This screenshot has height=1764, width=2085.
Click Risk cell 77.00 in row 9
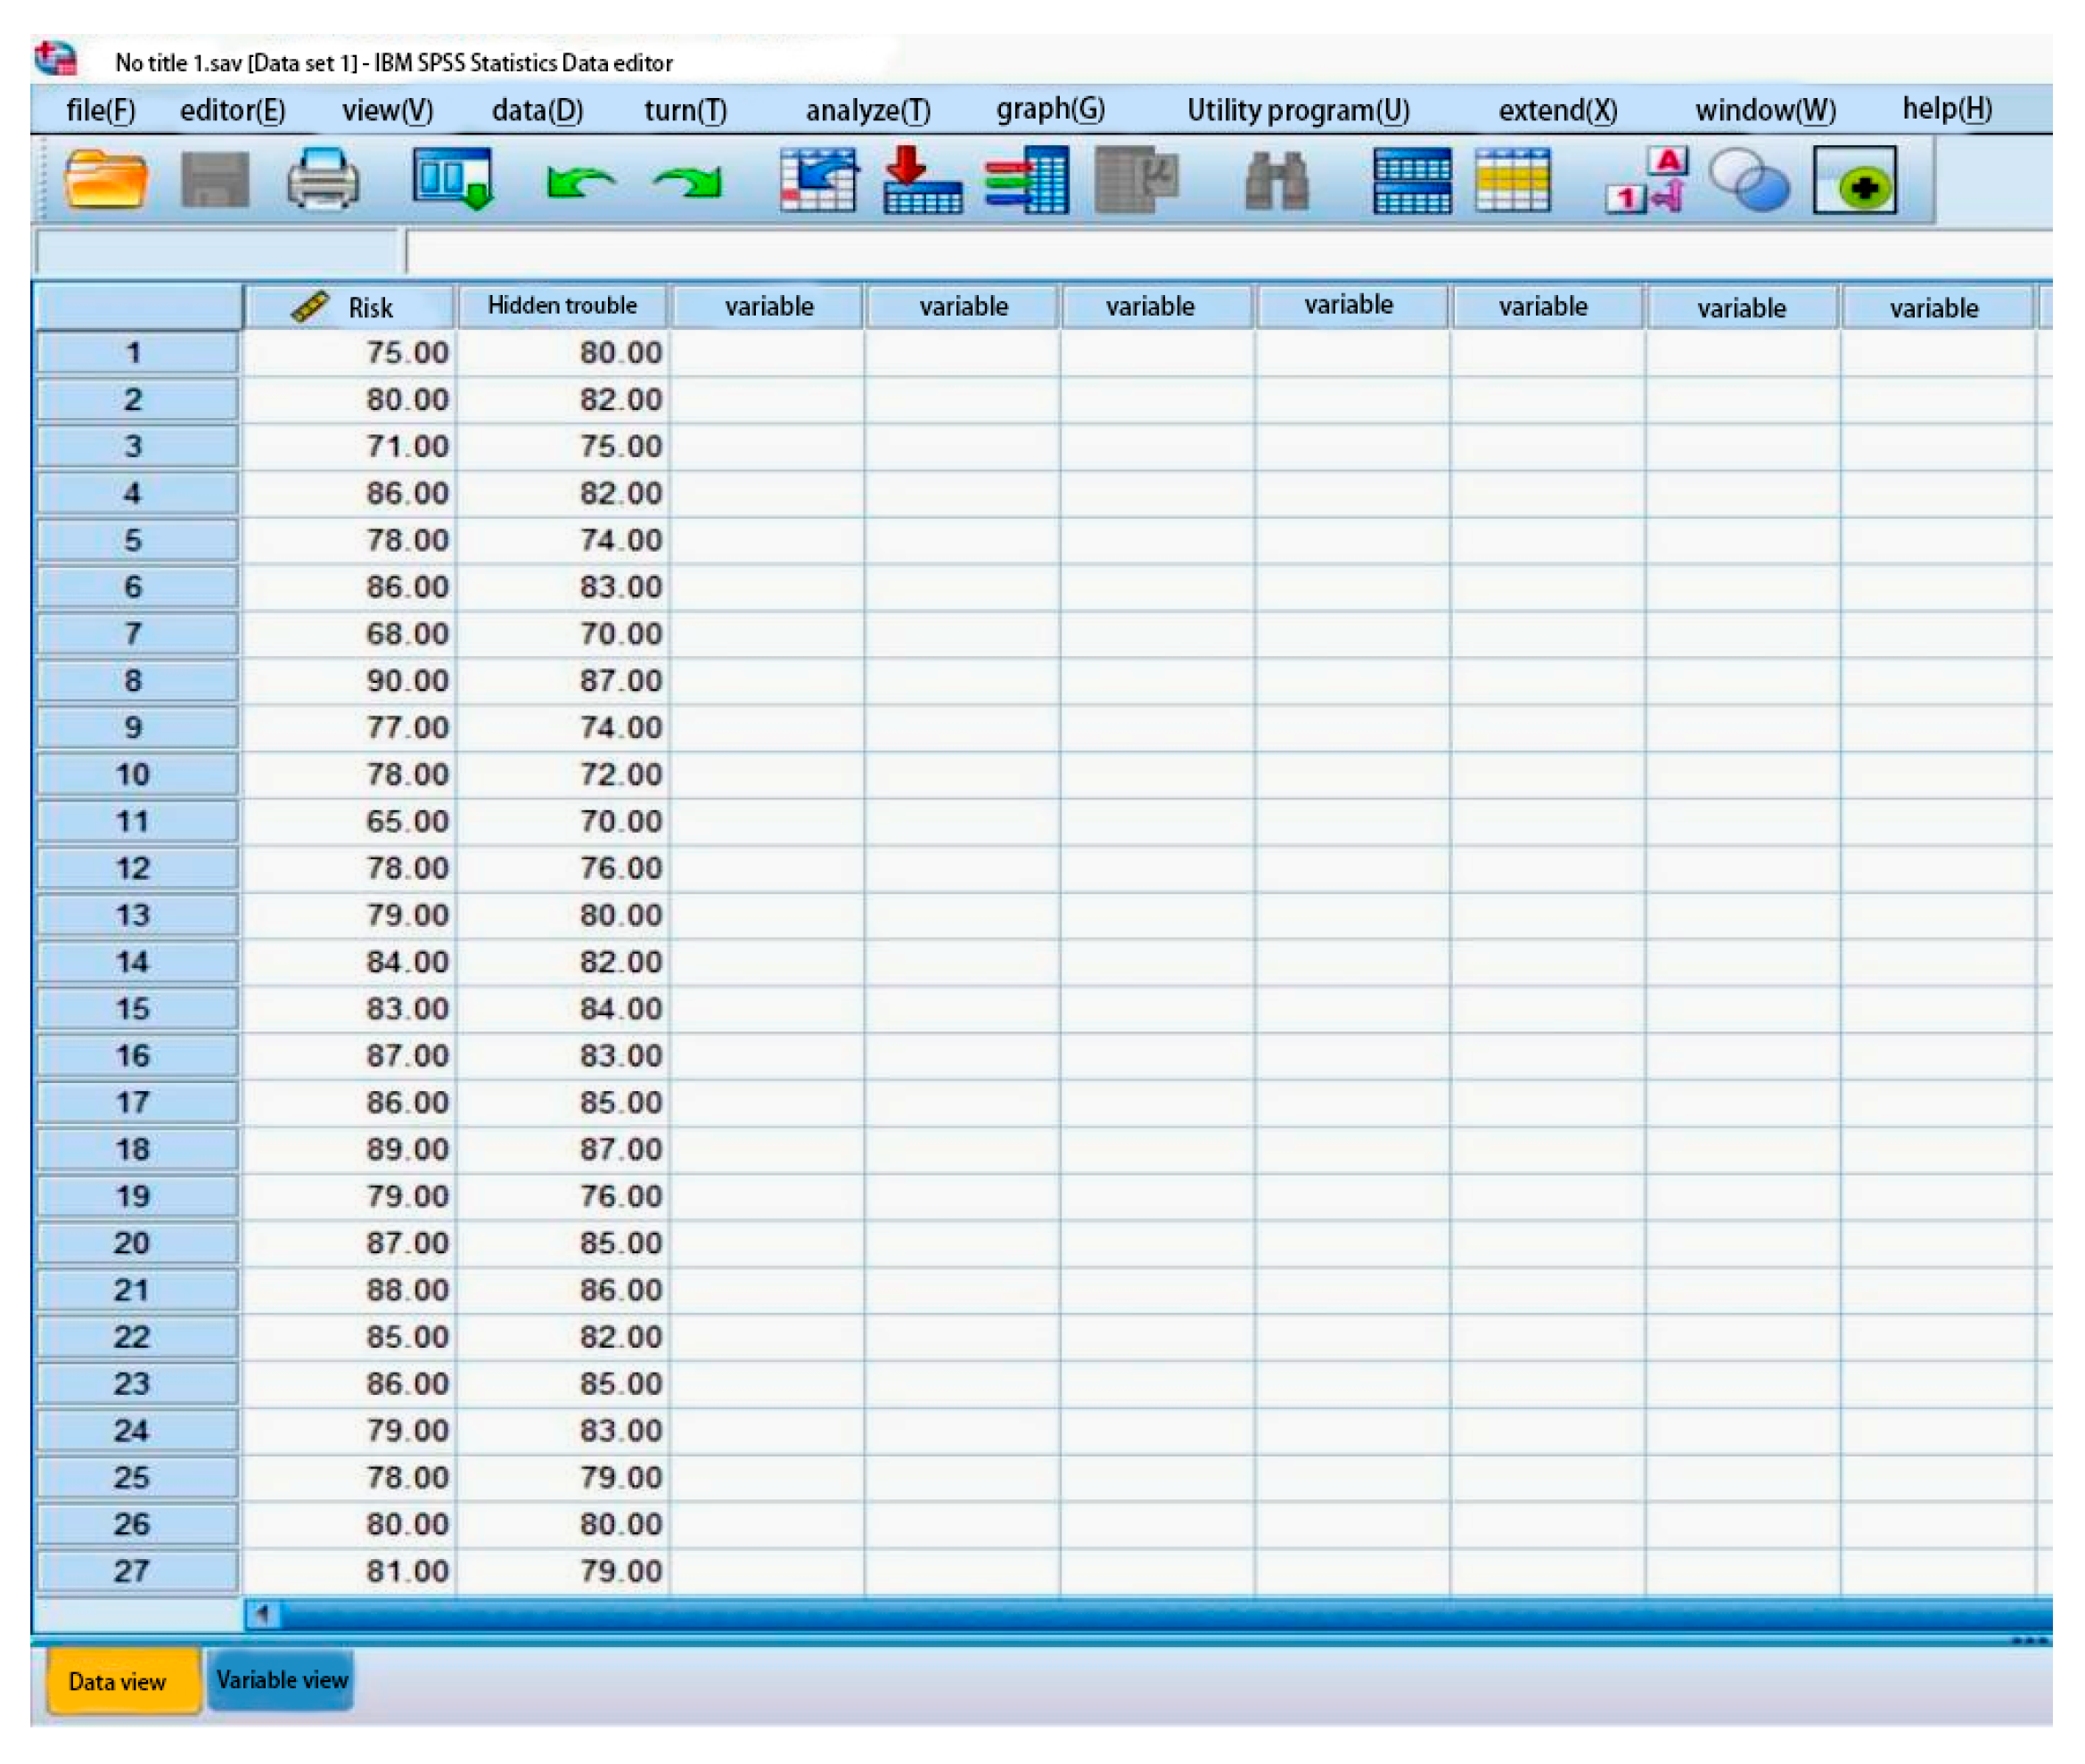click(x=350, y=728)
